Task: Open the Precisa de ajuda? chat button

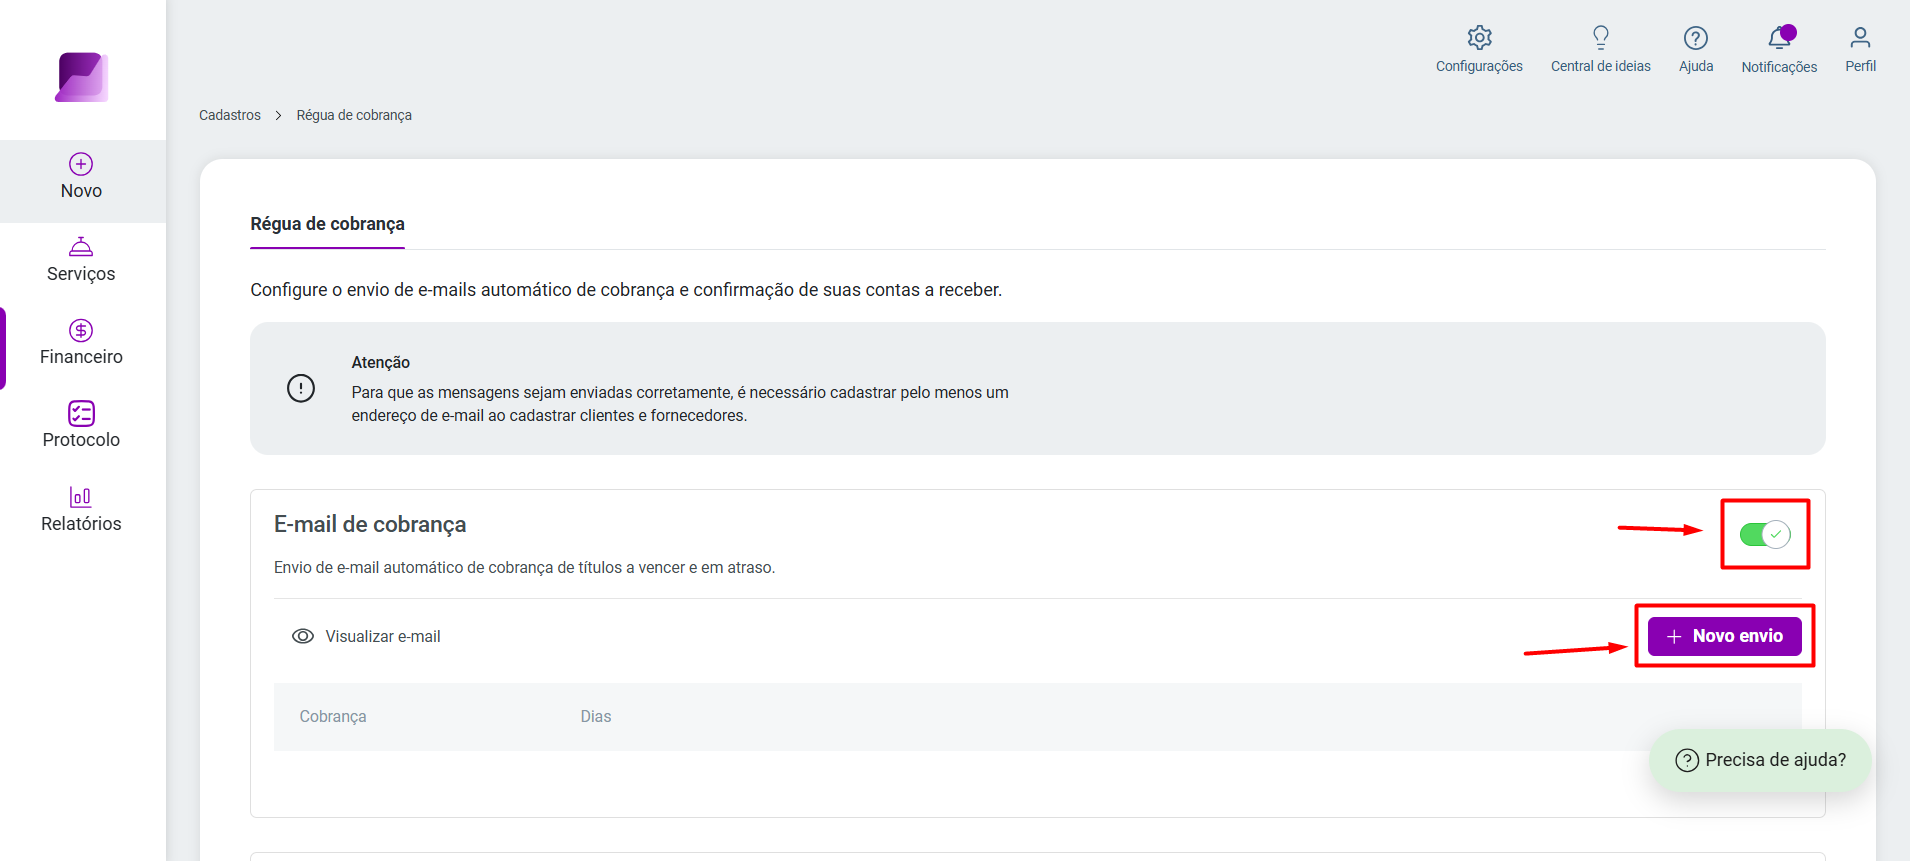Action: pyautogui.click(x=1760, y=760)
